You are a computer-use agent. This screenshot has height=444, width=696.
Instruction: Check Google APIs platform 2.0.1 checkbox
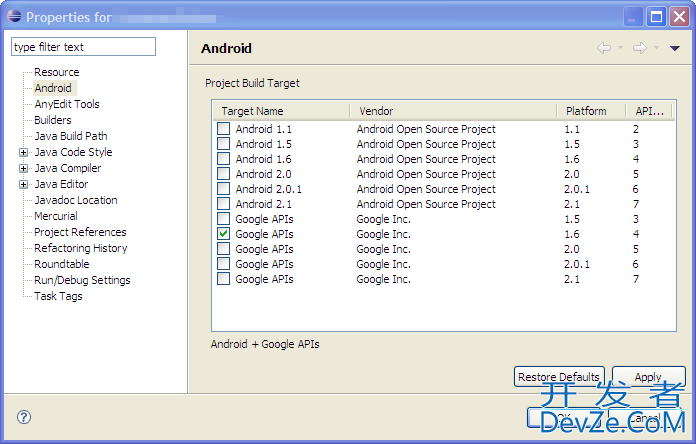(223, 264)
